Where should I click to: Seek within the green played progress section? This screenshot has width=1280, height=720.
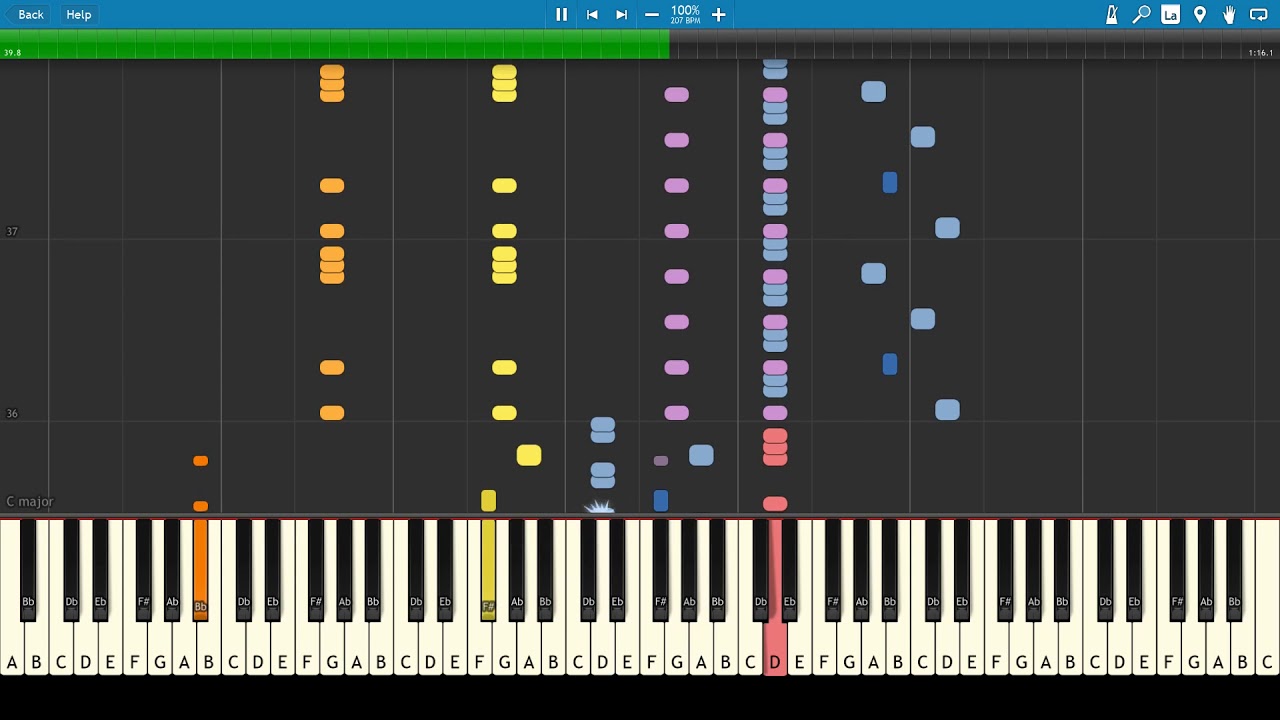(335, 44)
